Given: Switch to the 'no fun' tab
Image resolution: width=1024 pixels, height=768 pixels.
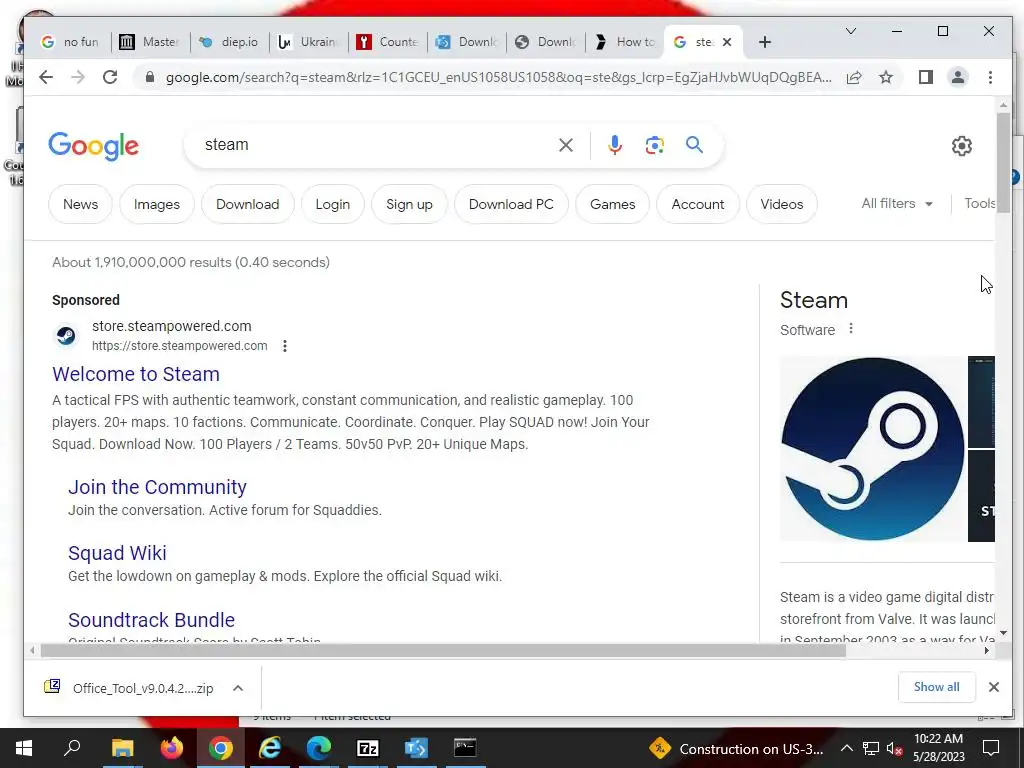Looking at the screenshot, I should pyautogui.click(x=70, y=42).
